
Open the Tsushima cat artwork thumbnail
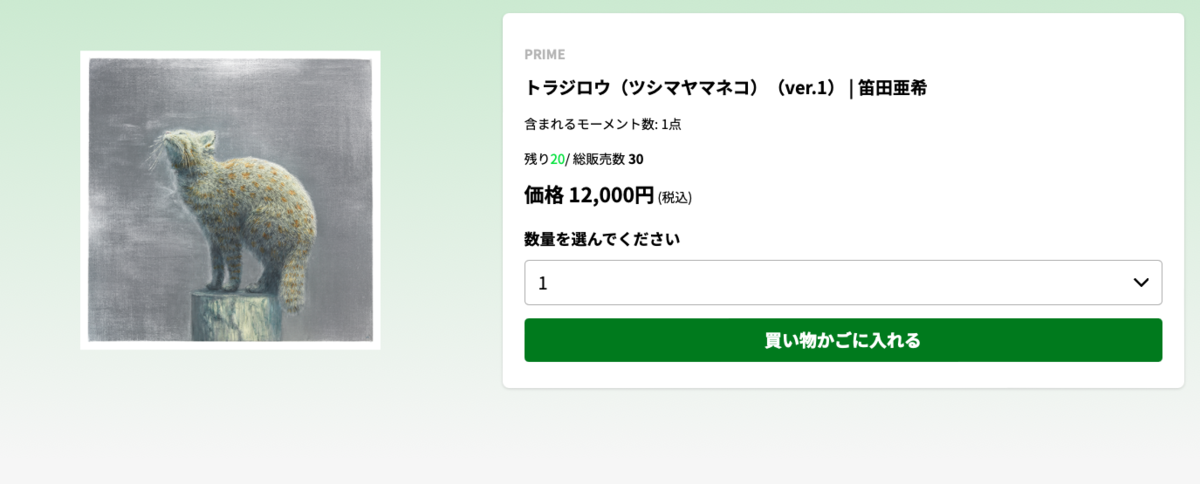[x=230, y=200]
